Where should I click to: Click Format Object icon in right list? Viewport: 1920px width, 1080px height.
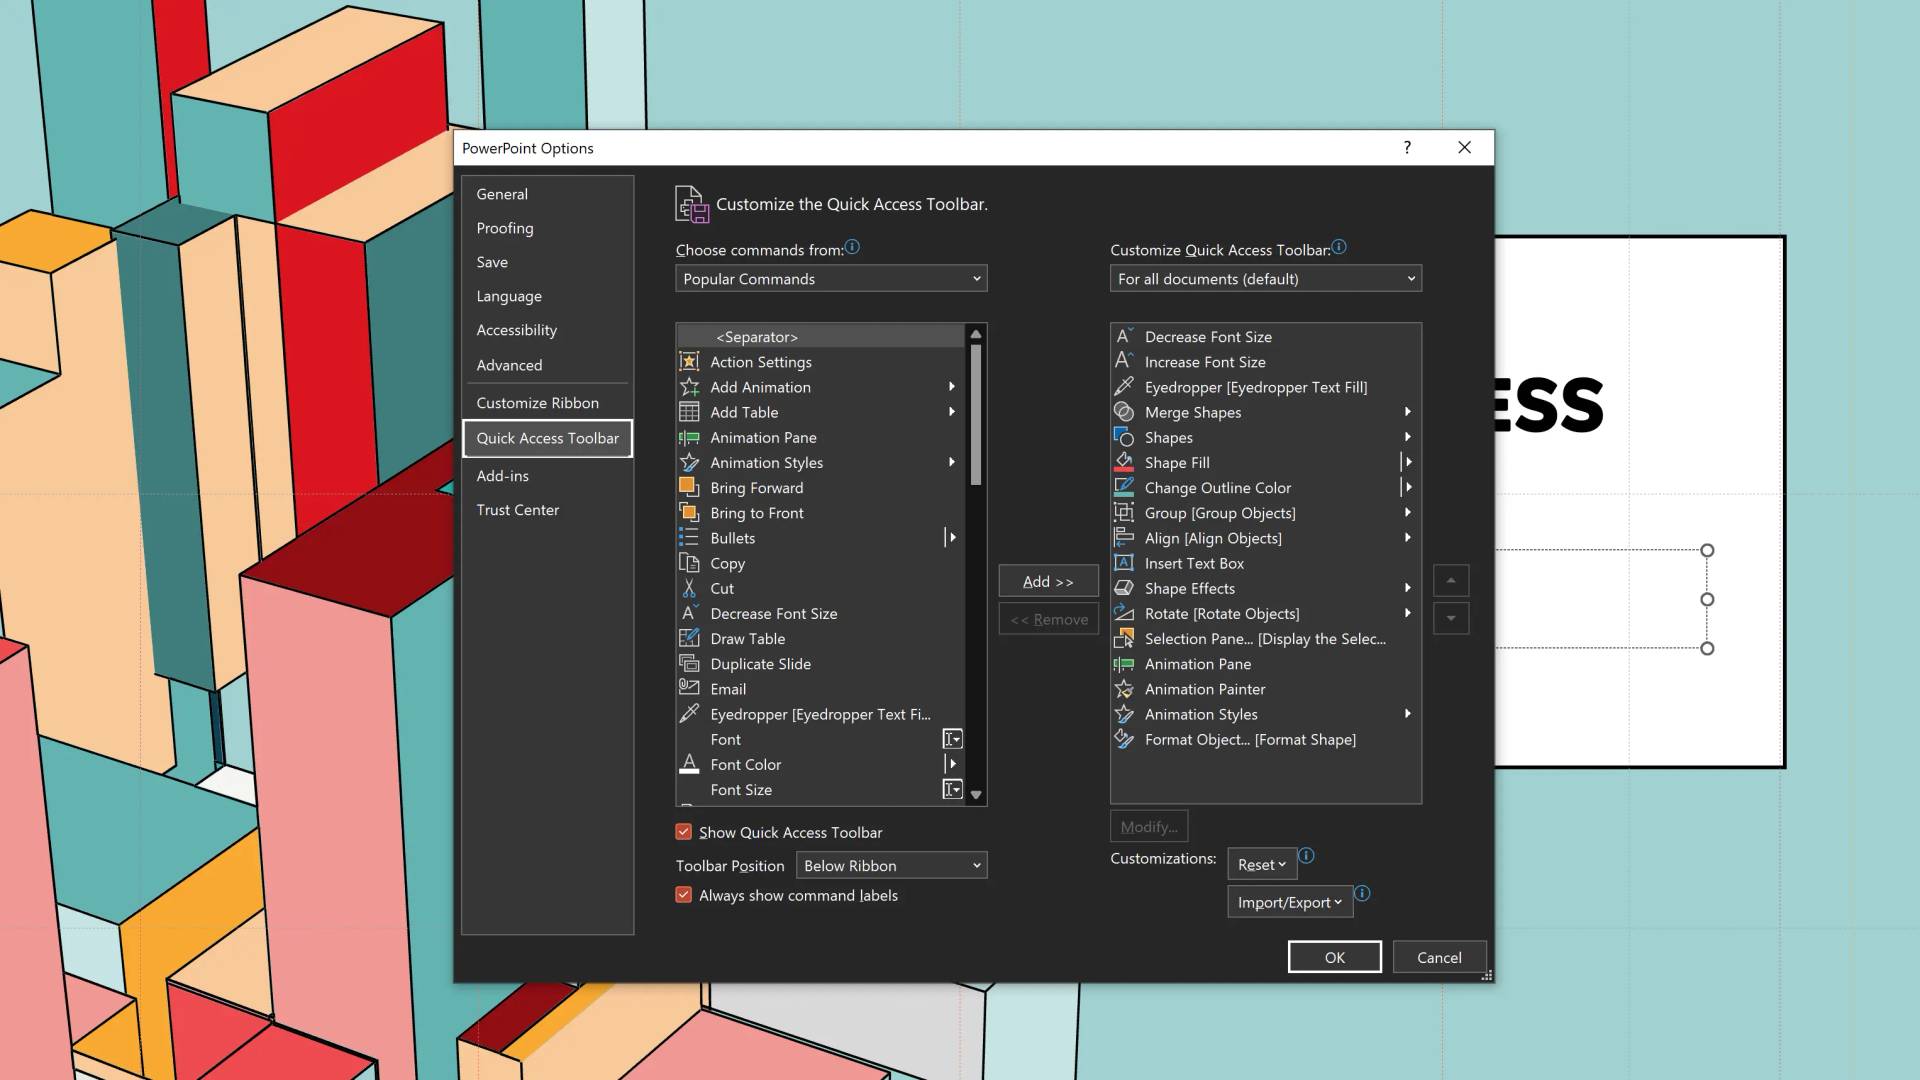pyautogui.click(x=1124, y=739)
